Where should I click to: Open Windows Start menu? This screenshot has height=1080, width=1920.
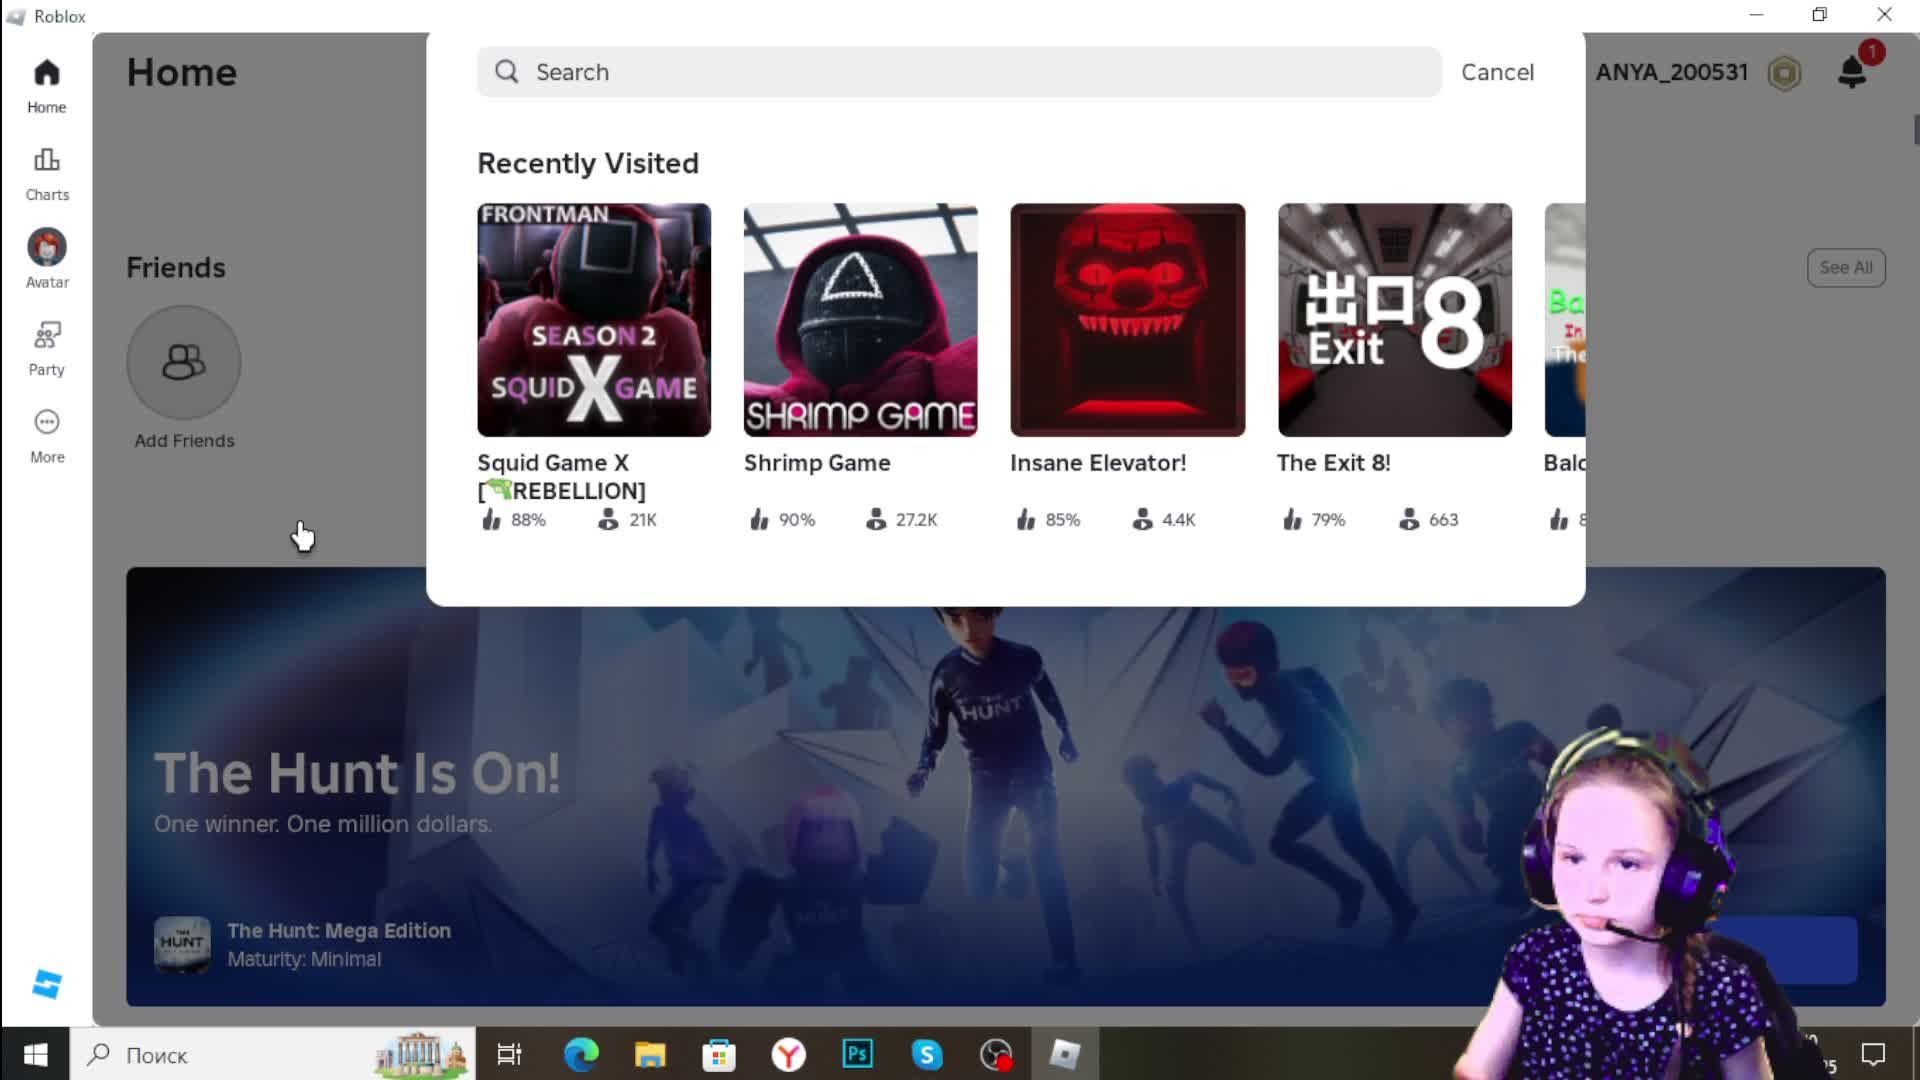point(35,1055)
